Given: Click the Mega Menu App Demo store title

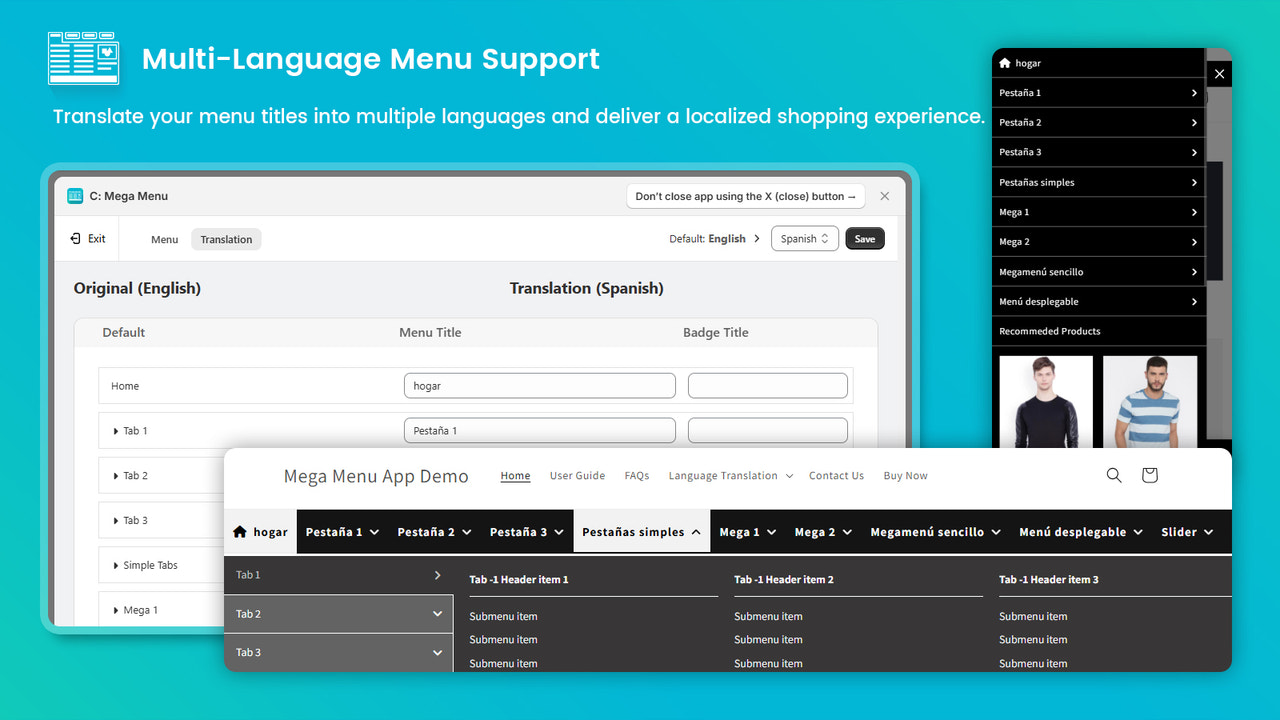Looking at the screenshot, I should point(376,476).
